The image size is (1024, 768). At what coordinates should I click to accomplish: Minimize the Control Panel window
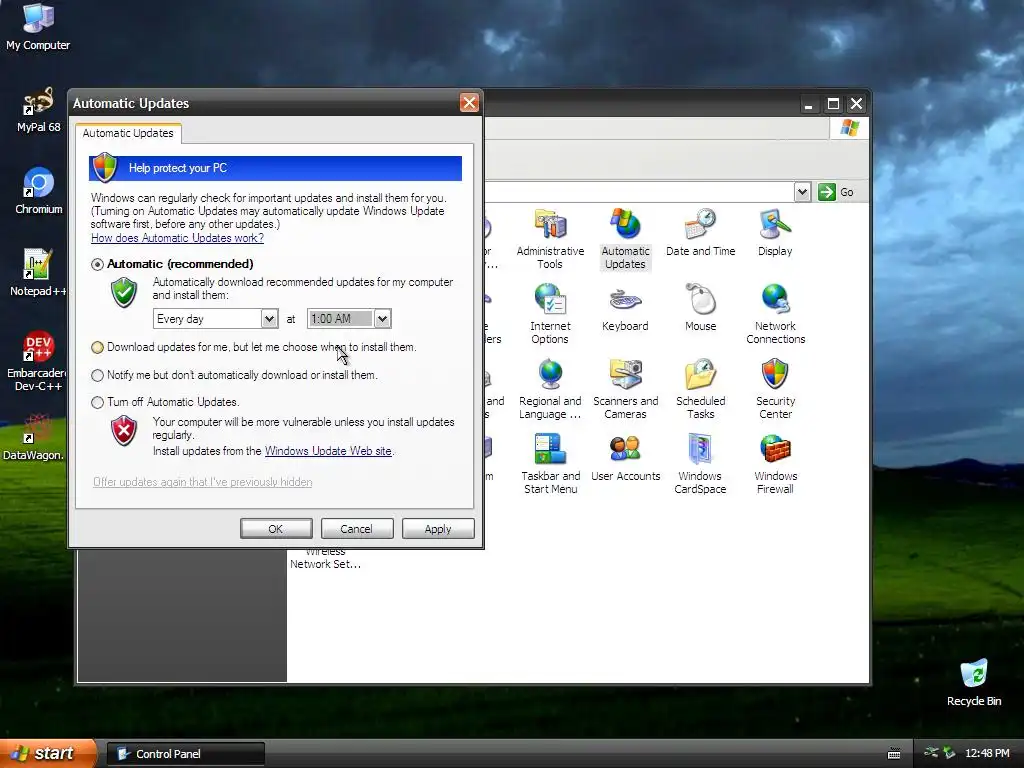click(x=808, y=104)
